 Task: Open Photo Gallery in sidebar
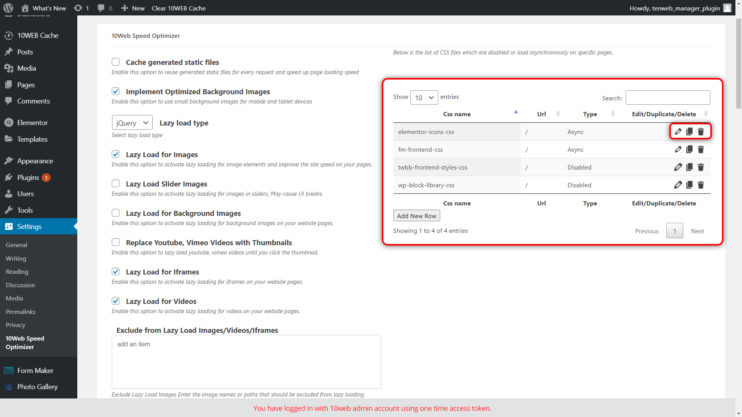pyautogui.click(x=38, y=387)
